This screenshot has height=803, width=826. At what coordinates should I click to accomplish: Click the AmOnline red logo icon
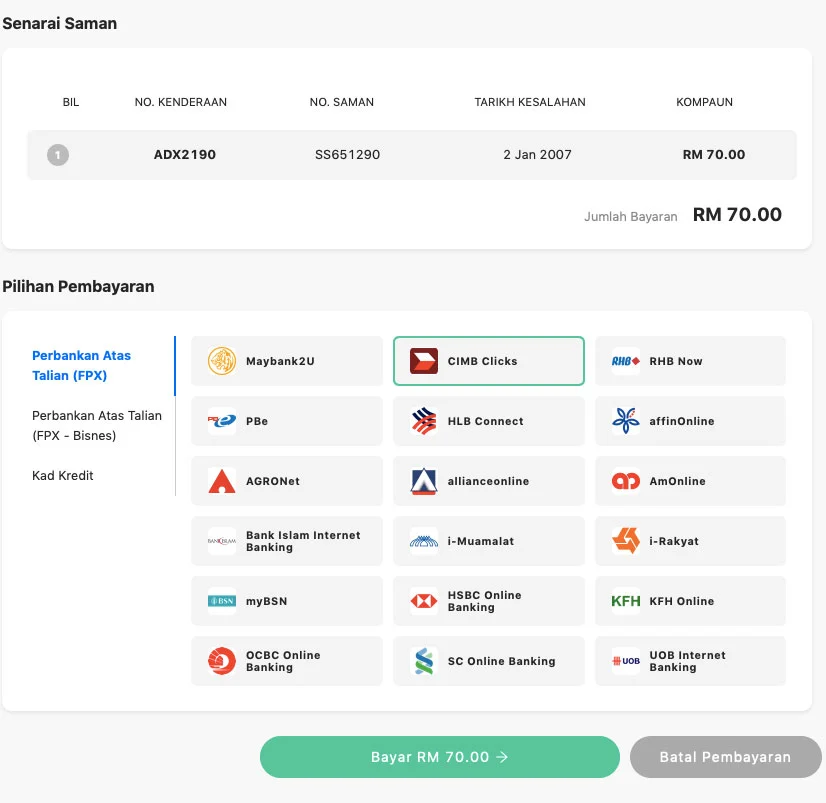626,481
